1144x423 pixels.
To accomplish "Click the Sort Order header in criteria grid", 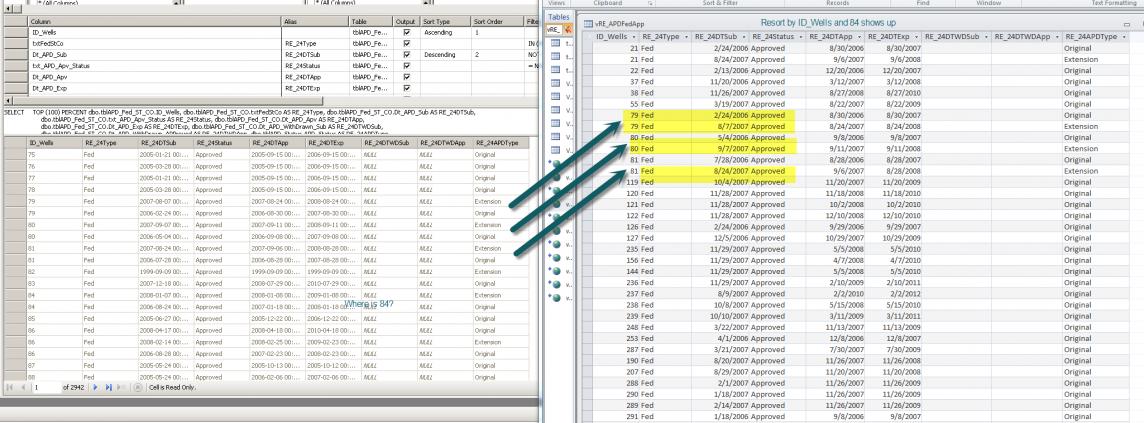I will tap(498, 22).
